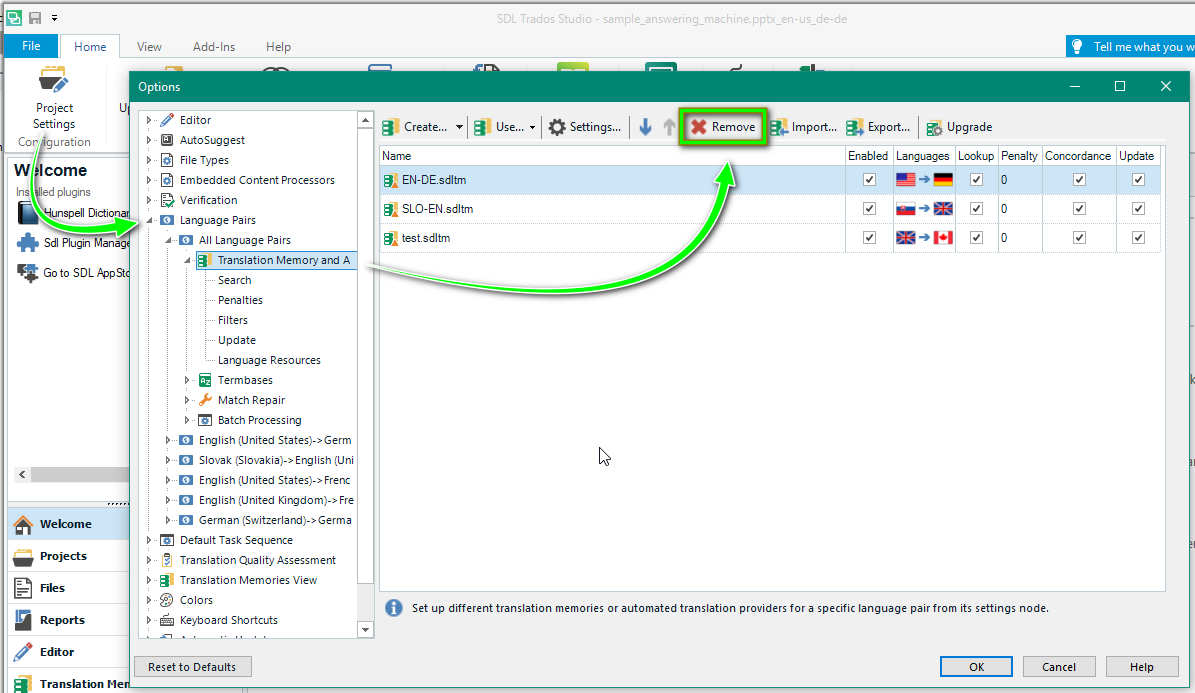This screenshot has height=693, width=1195.
Task: Click the Verification icon in options tree
Action: point(167,200)
